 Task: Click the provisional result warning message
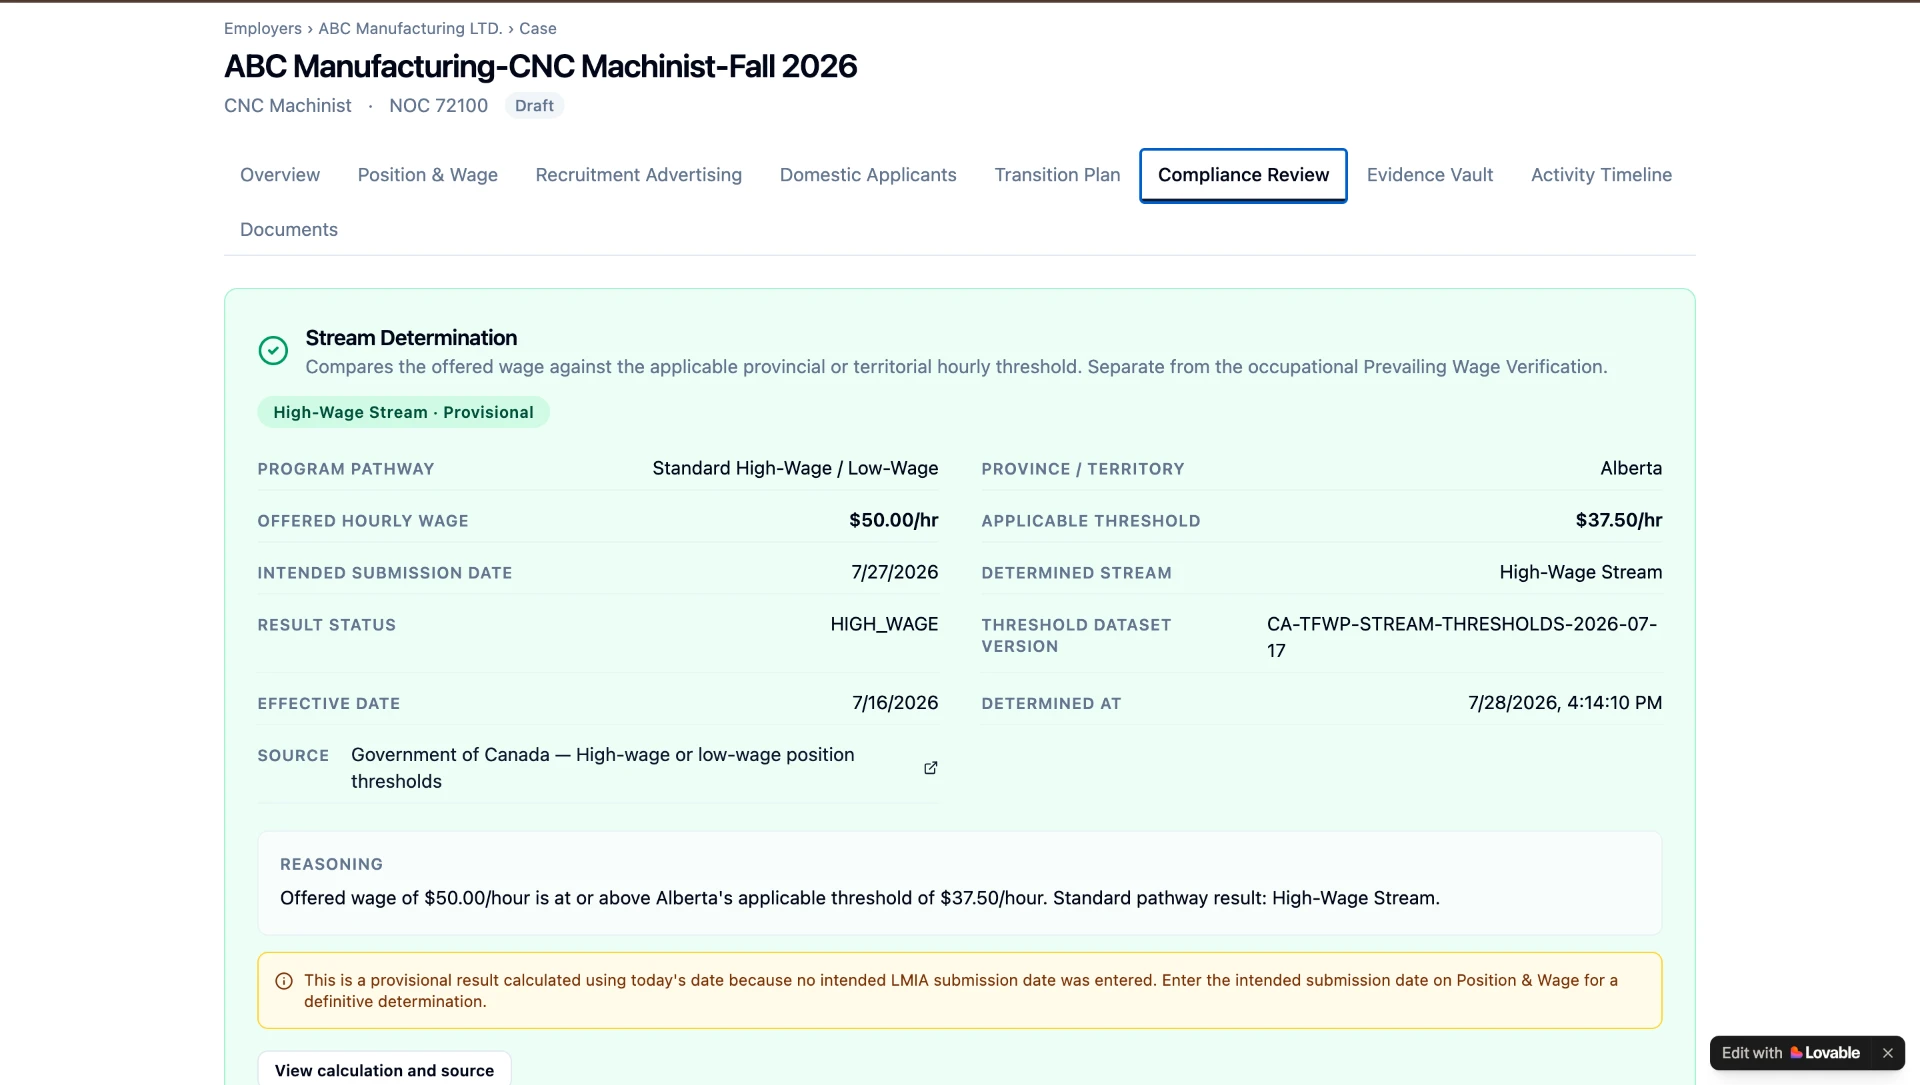click(961, 991)
